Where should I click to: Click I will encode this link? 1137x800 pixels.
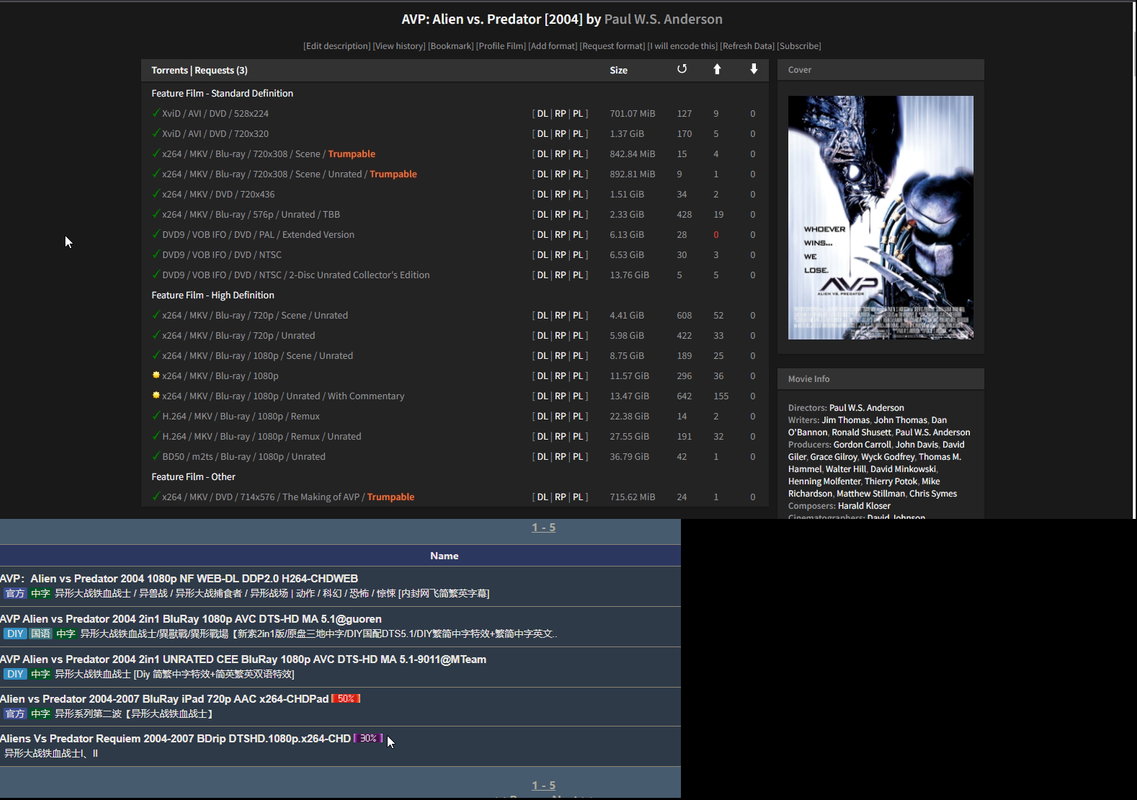tap(682, 46)
